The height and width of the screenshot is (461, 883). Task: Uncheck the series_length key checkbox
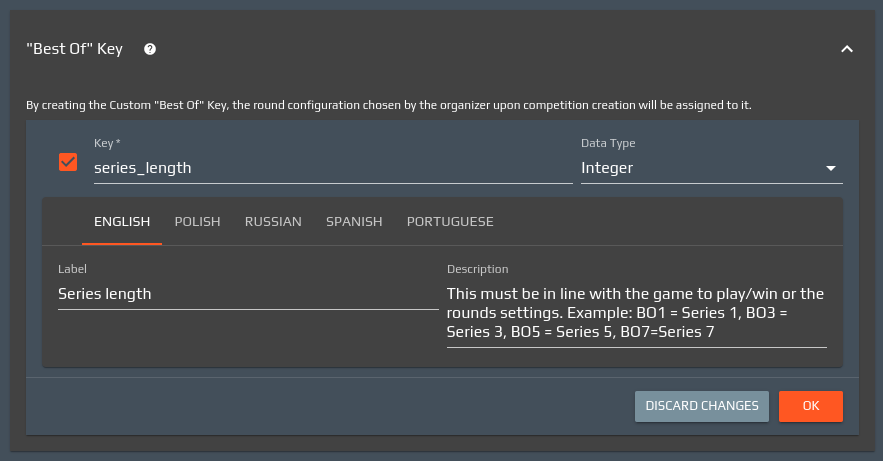(x=68, y=161)
